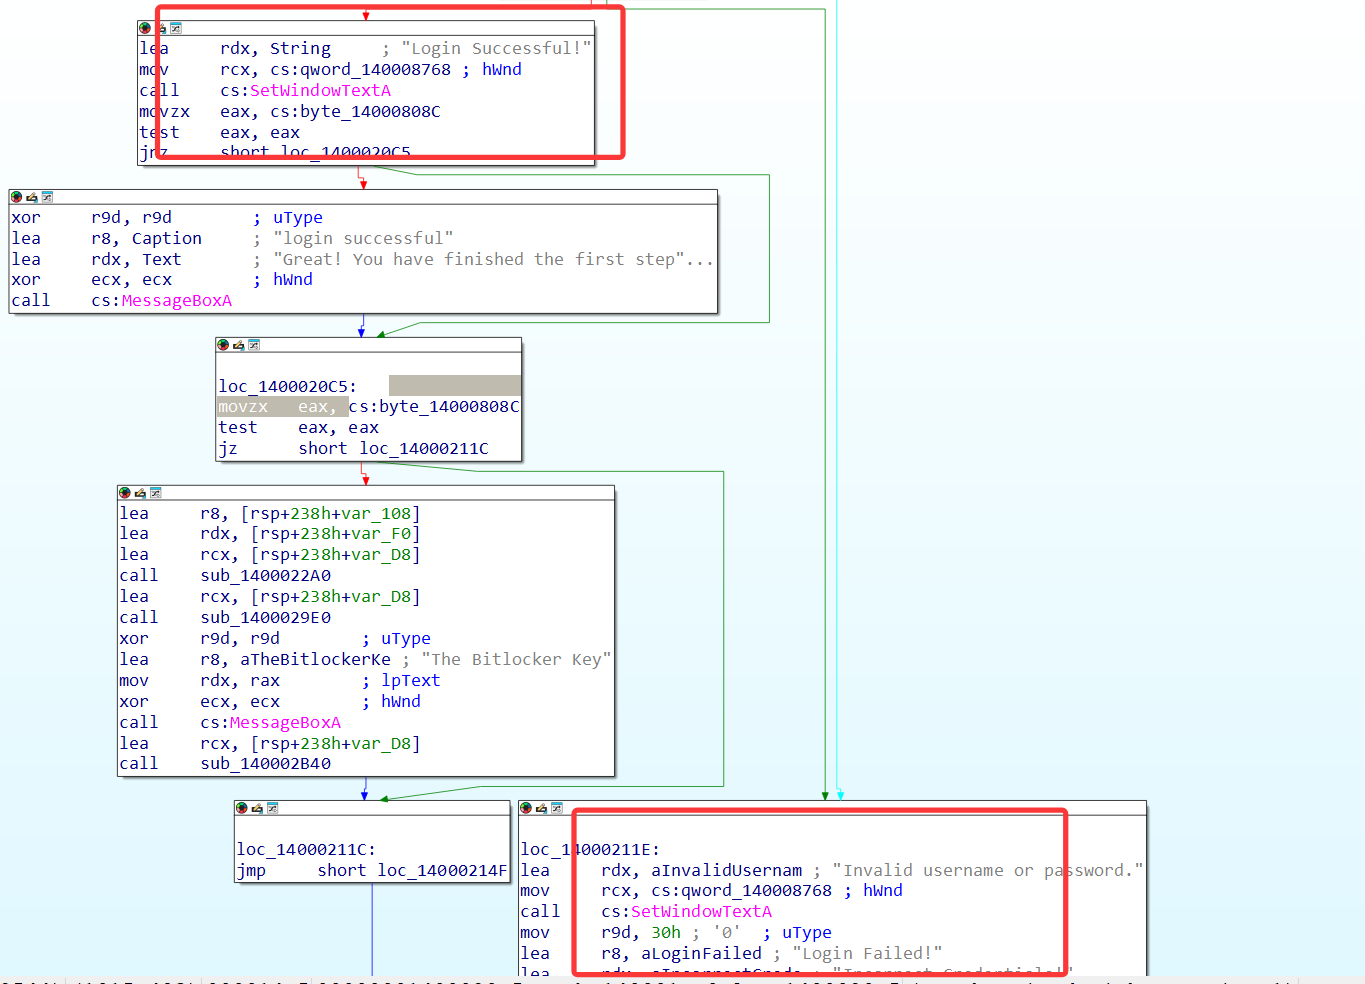Select MessageBoxA in the Bitlocker Key block
The image size is (1365, 984).
tap(285, 723)
